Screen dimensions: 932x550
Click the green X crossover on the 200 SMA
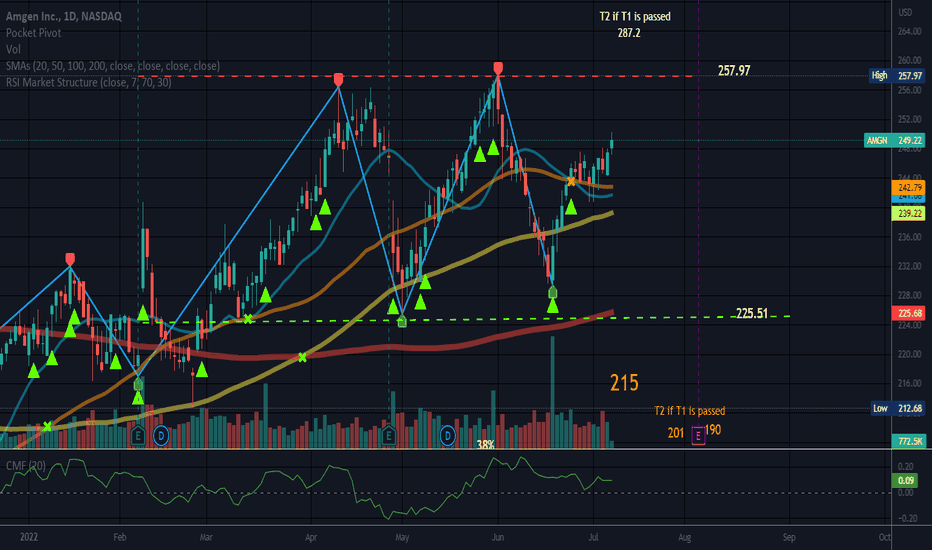click(303, 357)
